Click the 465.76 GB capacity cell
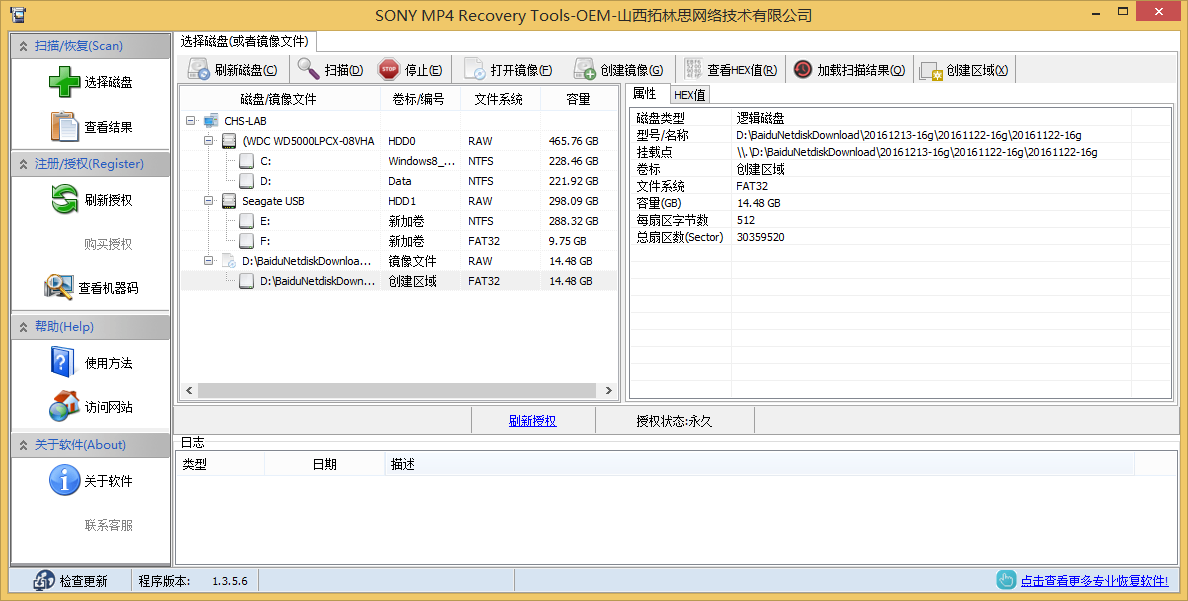This screenshot has width=1188, height=601. click(x=574, y=141)
